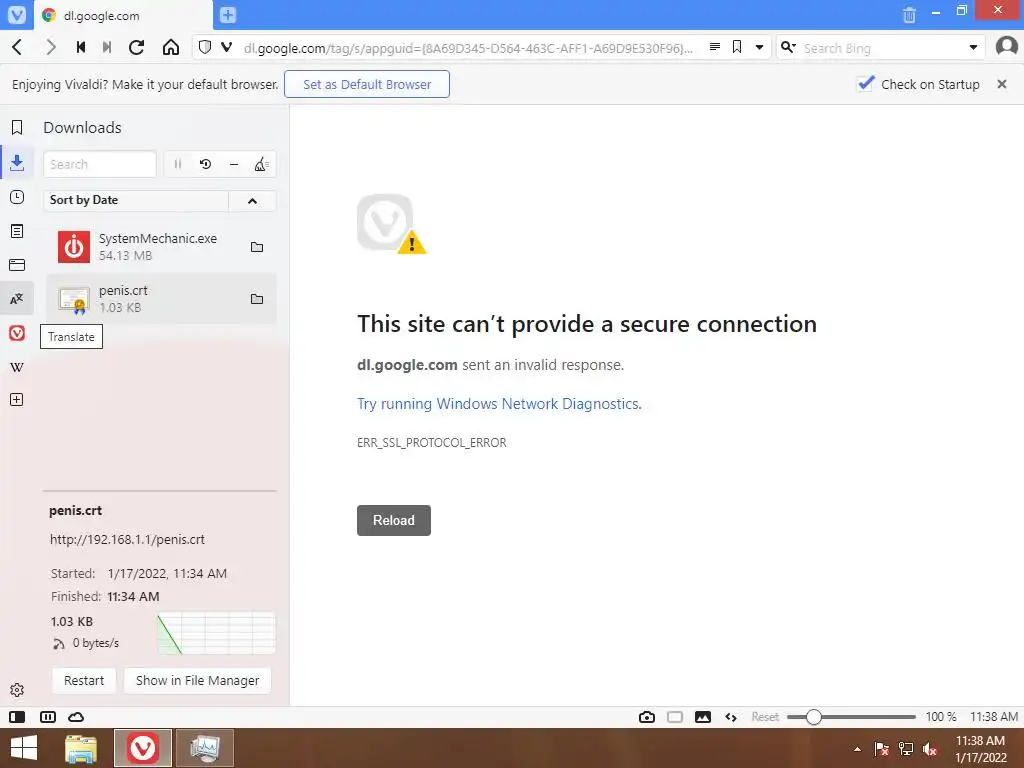Open the content blocker shield
This screenshot has height=768, width=1024.
coord(204,47)
